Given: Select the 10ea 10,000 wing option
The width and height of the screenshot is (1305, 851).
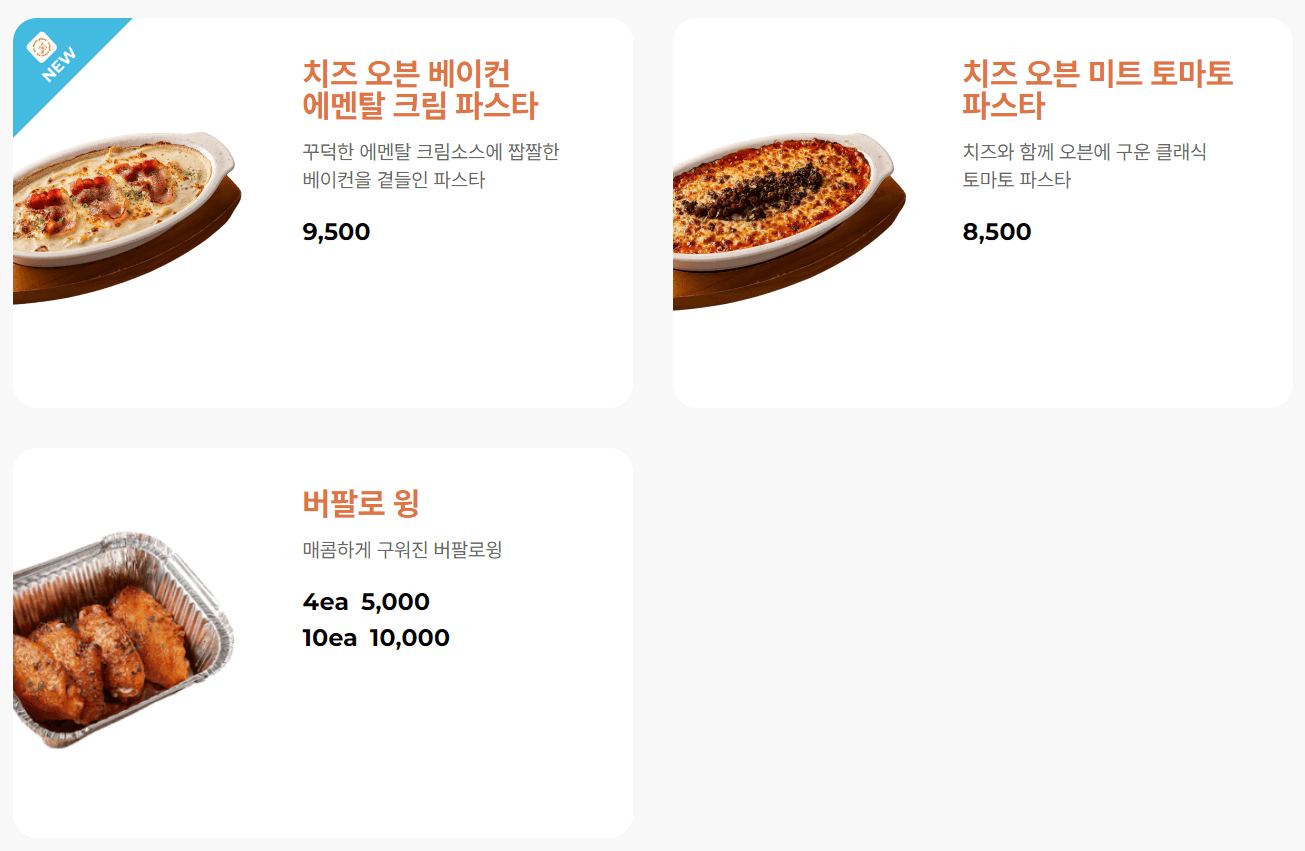Looking at the screenshot, I should [x=376, y=637].
